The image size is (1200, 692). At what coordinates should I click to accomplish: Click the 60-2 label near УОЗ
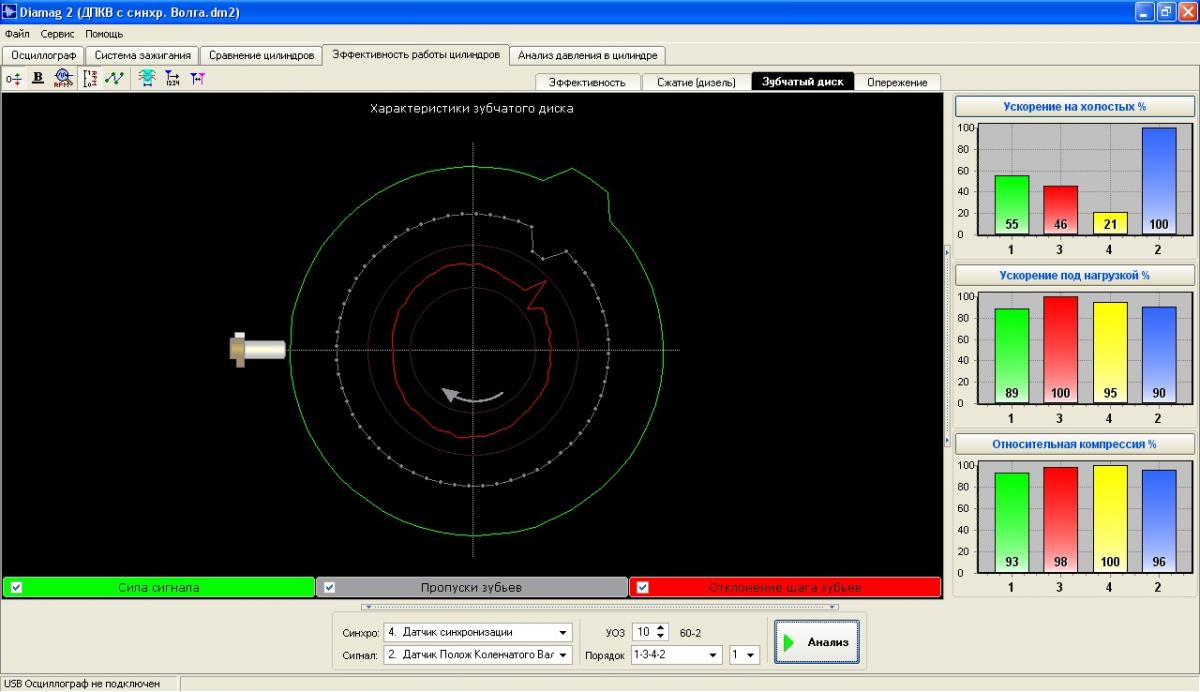click(x=690, y=633)
